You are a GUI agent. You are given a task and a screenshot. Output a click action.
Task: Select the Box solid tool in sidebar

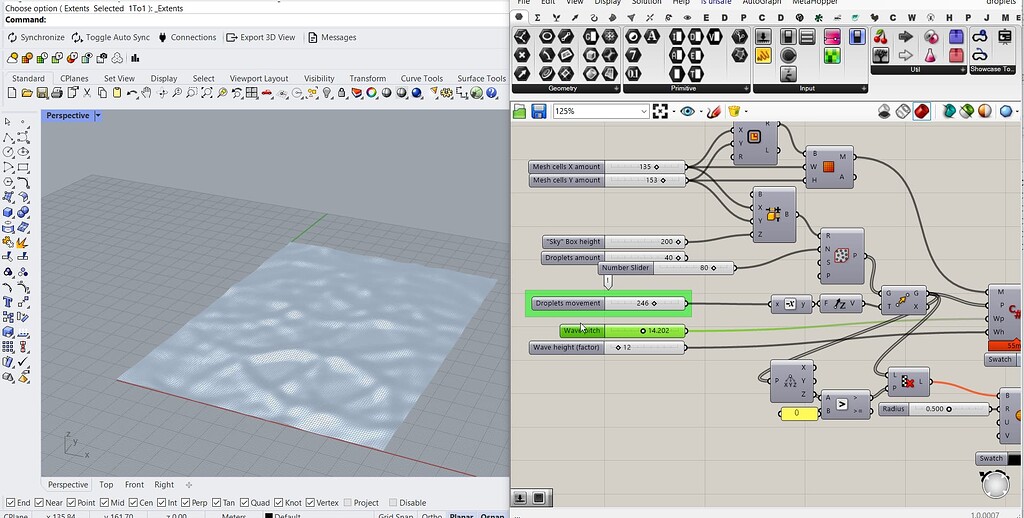click(8, 212)
